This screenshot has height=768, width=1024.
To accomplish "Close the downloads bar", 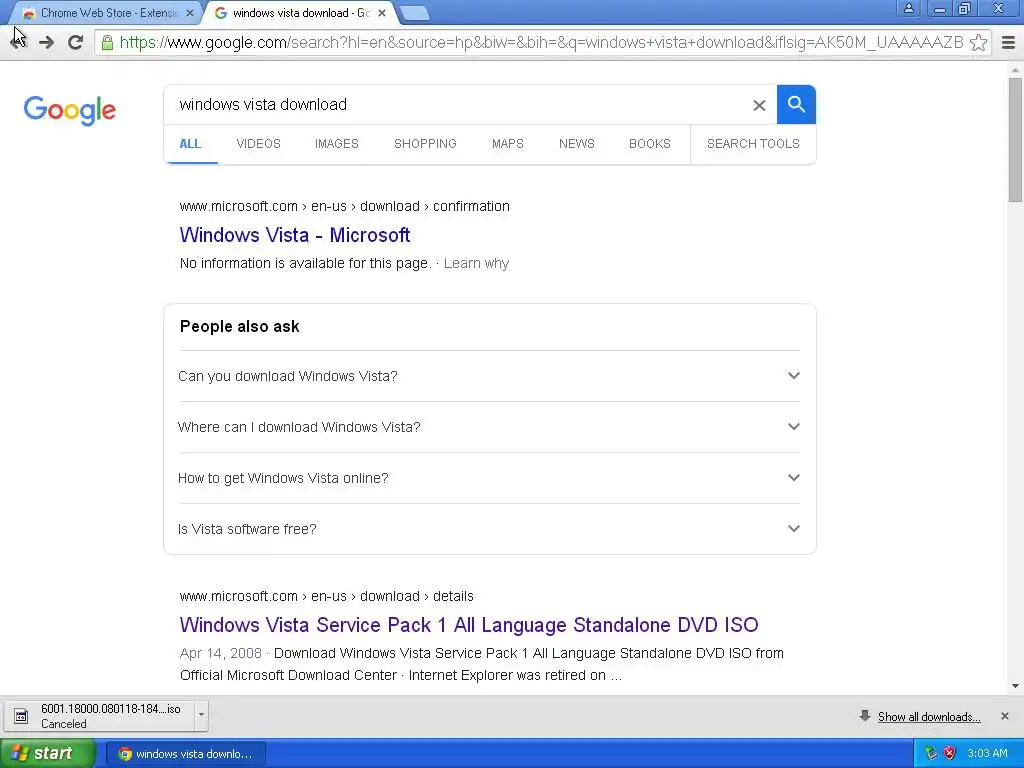I will coord(1005,716).
